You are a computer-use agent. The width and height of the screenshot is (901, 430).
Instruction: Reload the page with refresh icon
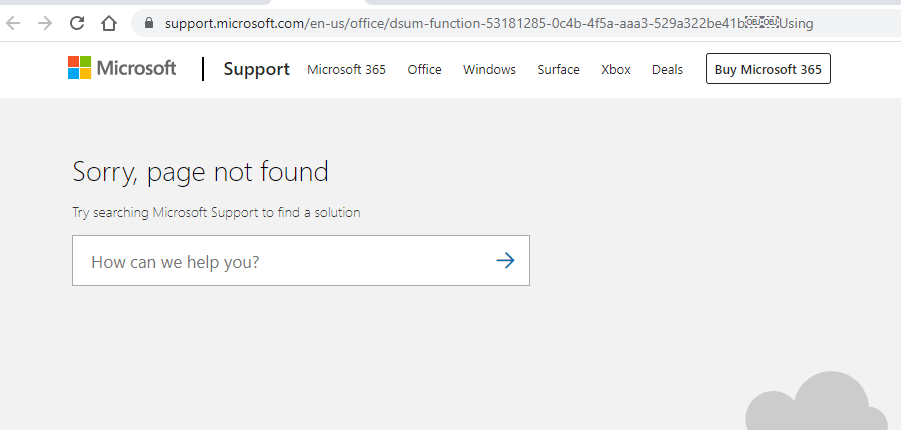click(77, 23)
